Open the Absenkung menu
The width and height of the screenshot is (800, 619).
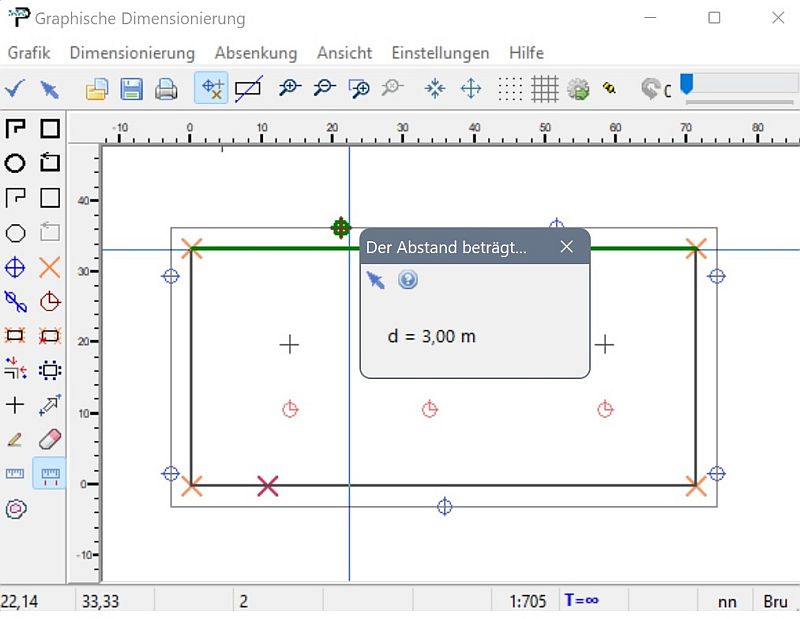coord(255,53)
